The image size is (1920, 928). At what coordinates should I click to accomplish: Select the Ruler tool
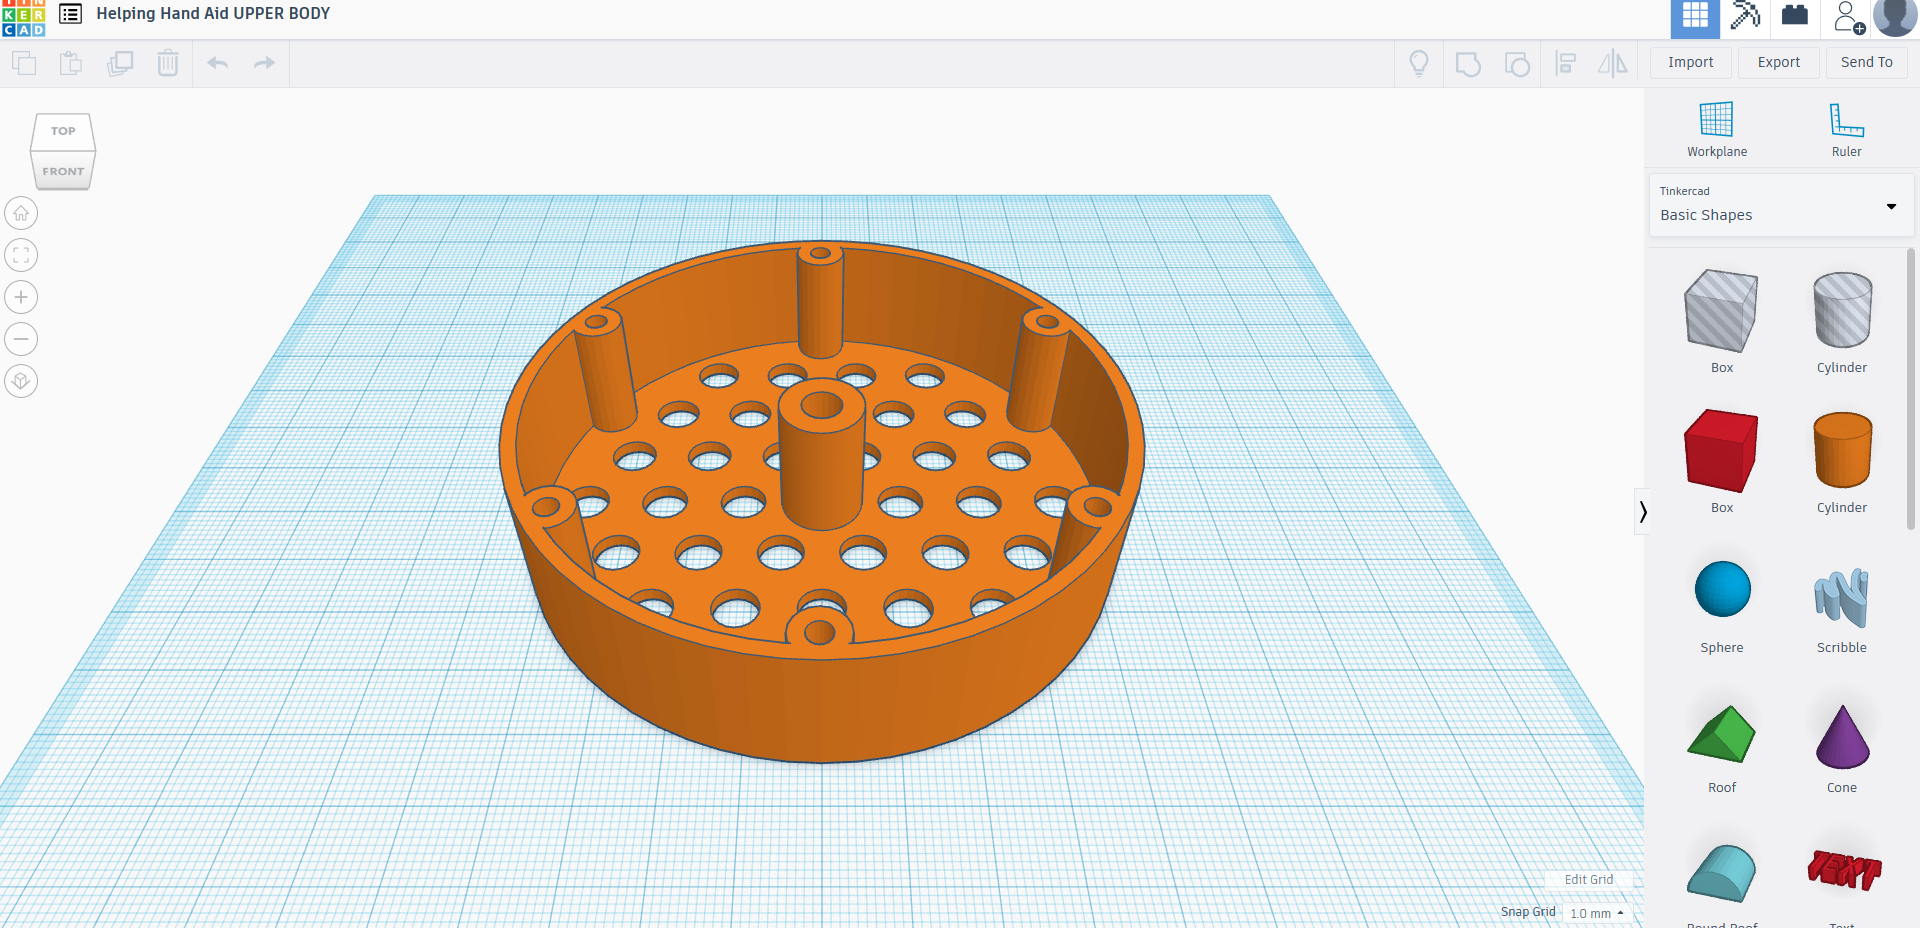[1847, 130]
